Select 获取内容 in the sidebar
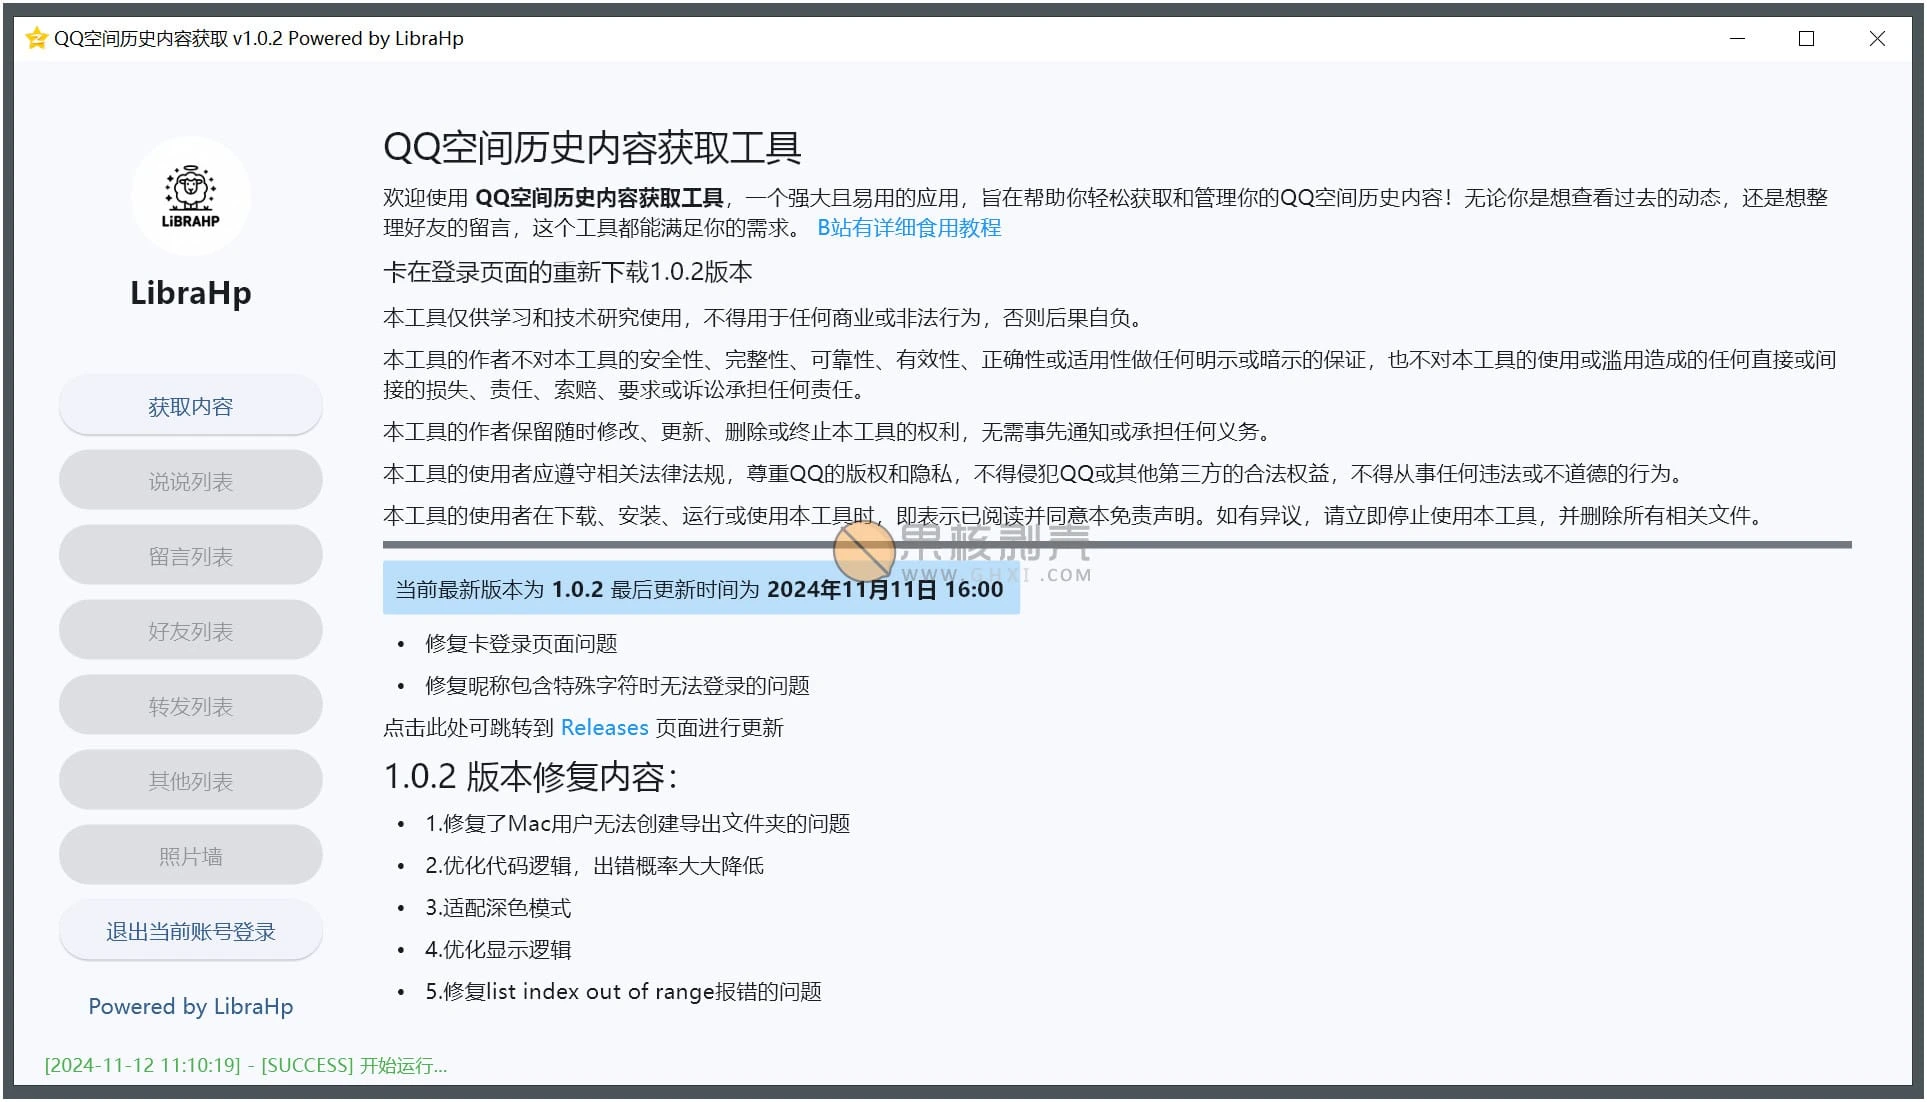This screenshot has width=1927, height=1102. pos(190,405)
